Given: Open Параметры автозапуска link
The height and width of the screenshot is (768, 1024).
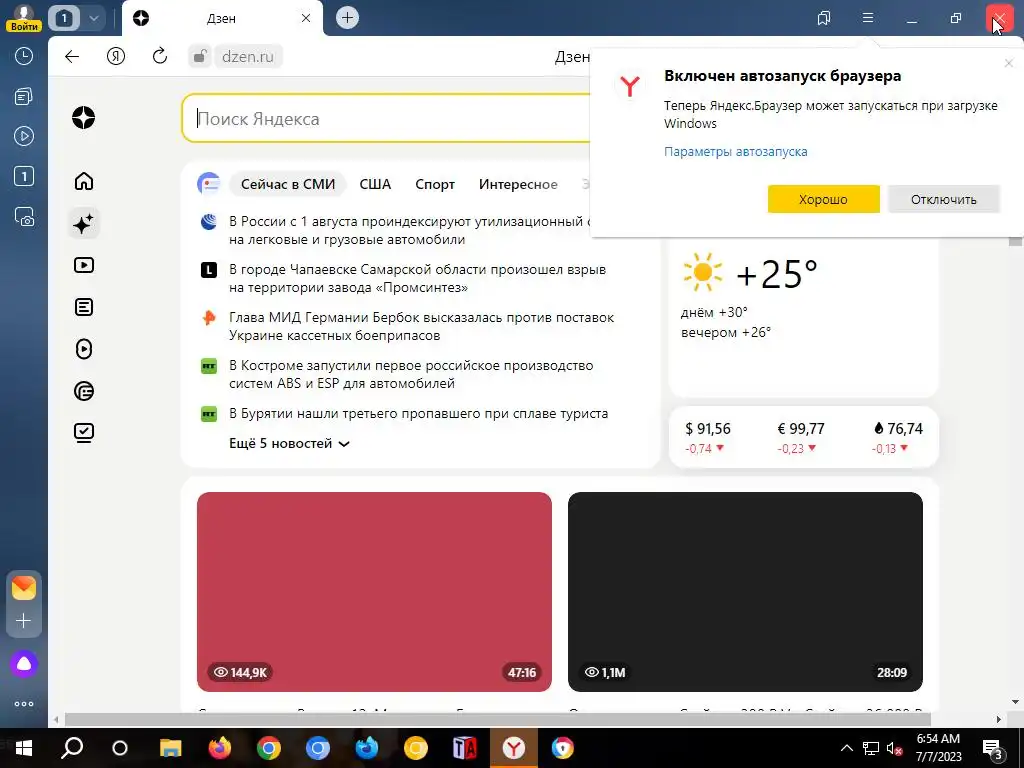Looking at the screenshot, I should 735,152.
